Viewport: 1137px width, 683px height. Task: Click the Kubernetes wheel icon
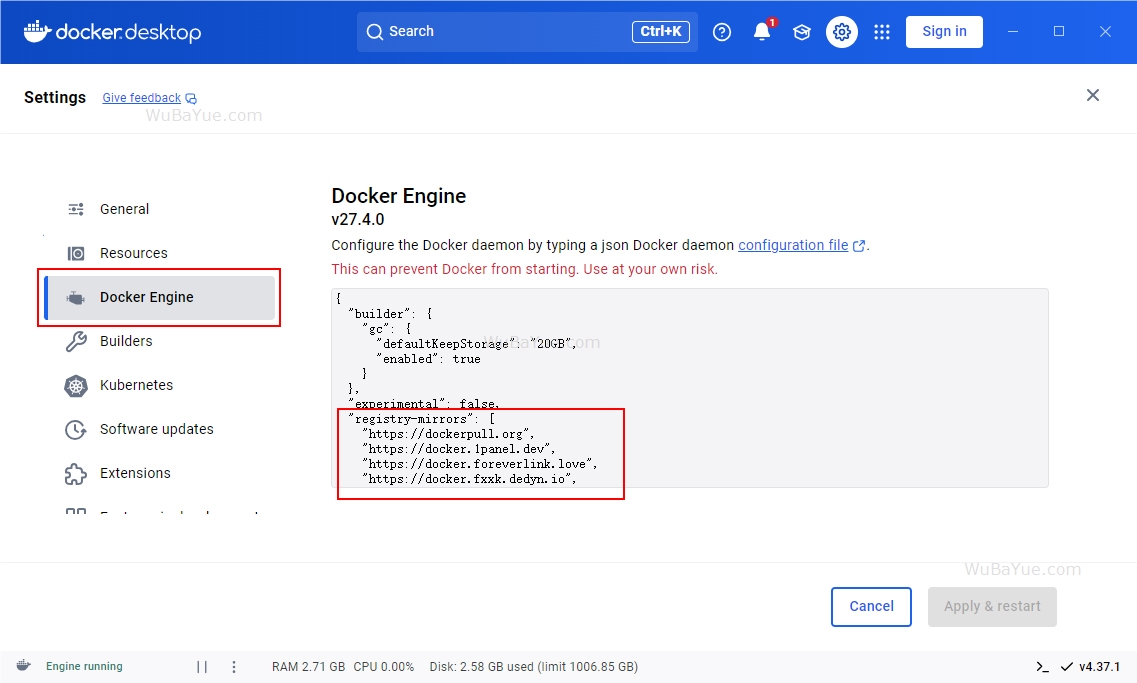coord(76,386)
